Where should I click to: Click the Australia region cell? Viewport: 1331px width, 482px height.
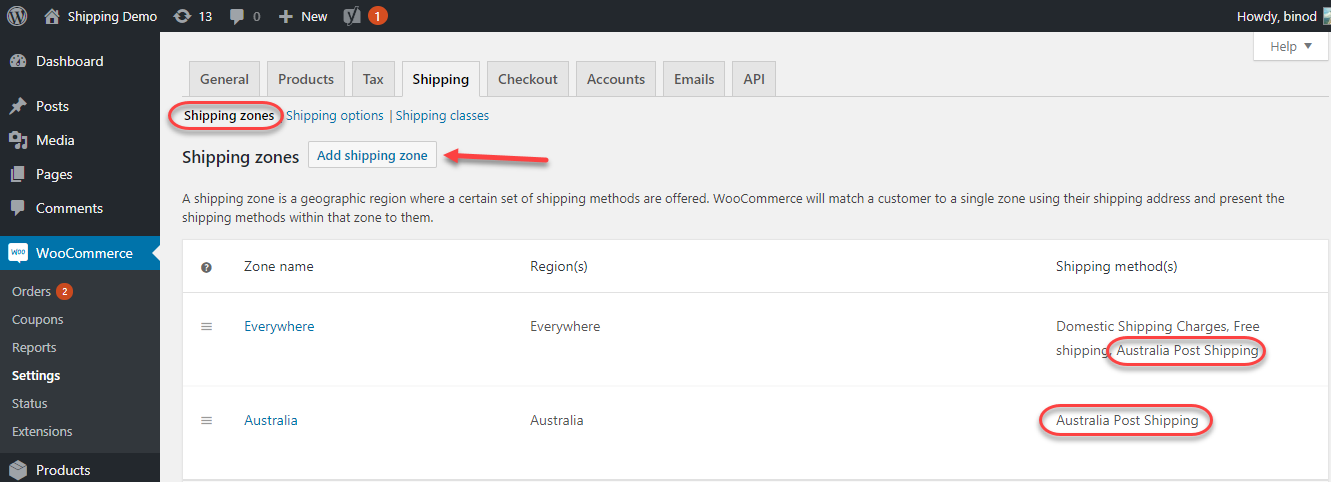[x=557, y=421]
